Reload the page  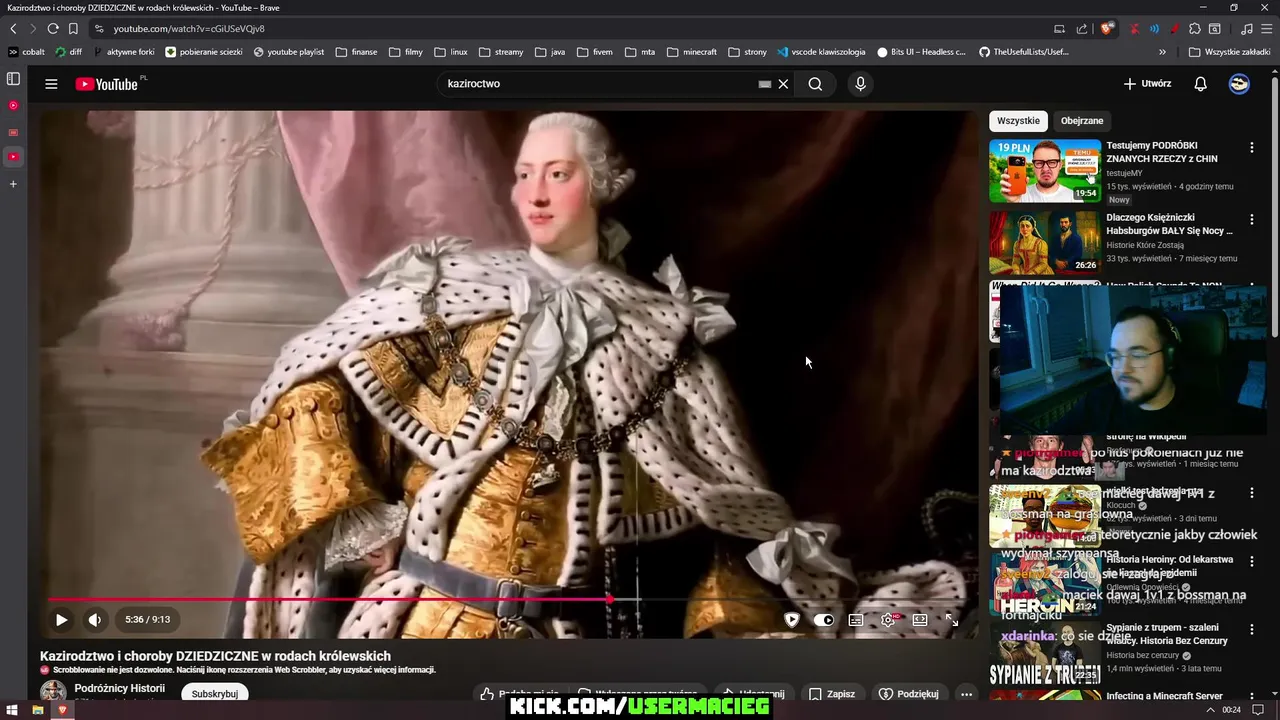[52, 29]
